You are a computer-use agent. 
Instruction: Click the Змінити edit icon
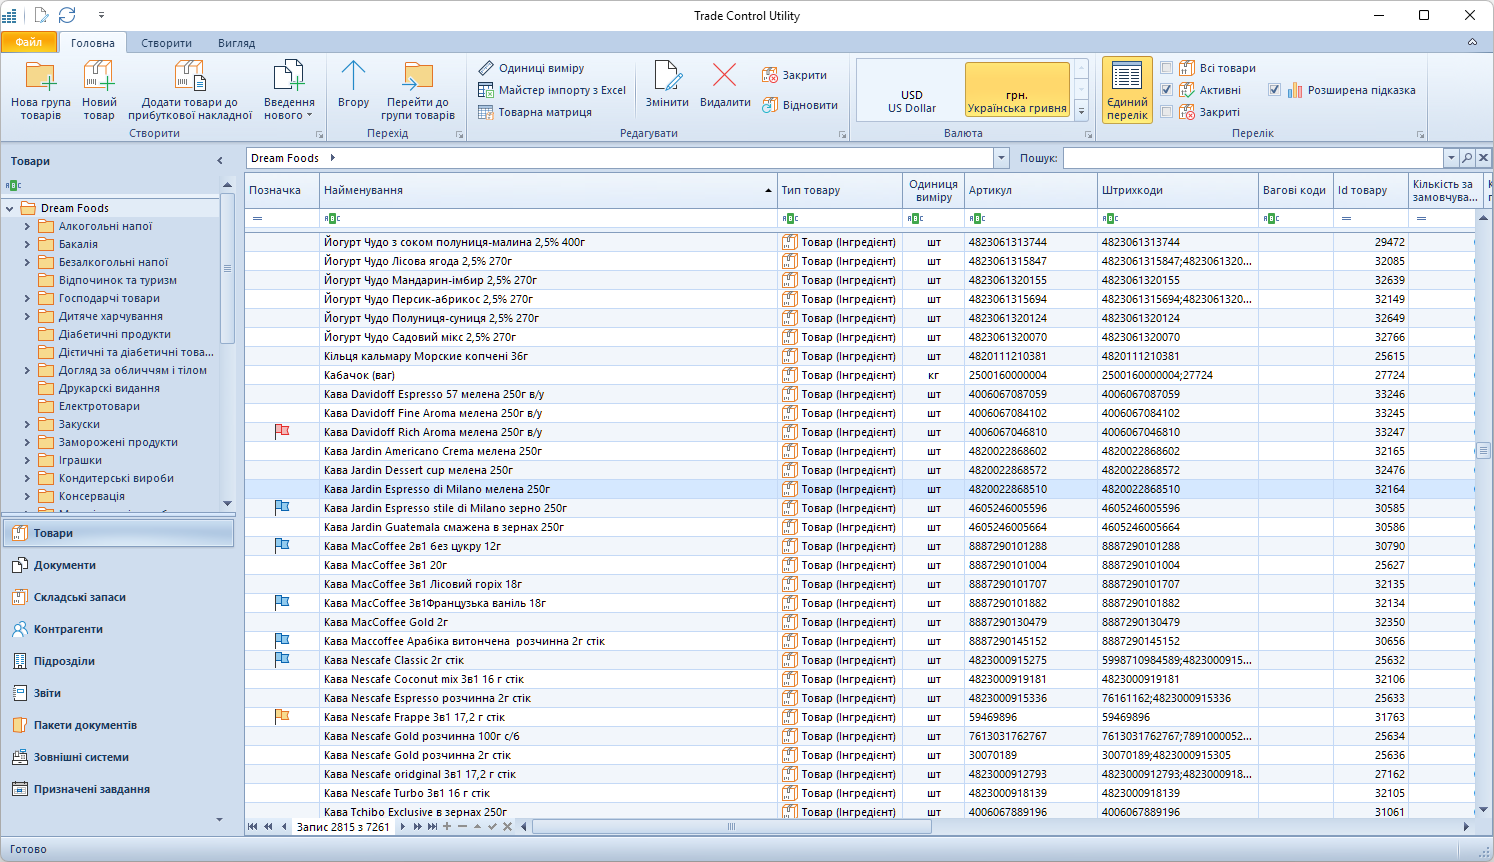pyautogui.click(x=667, y=78)
